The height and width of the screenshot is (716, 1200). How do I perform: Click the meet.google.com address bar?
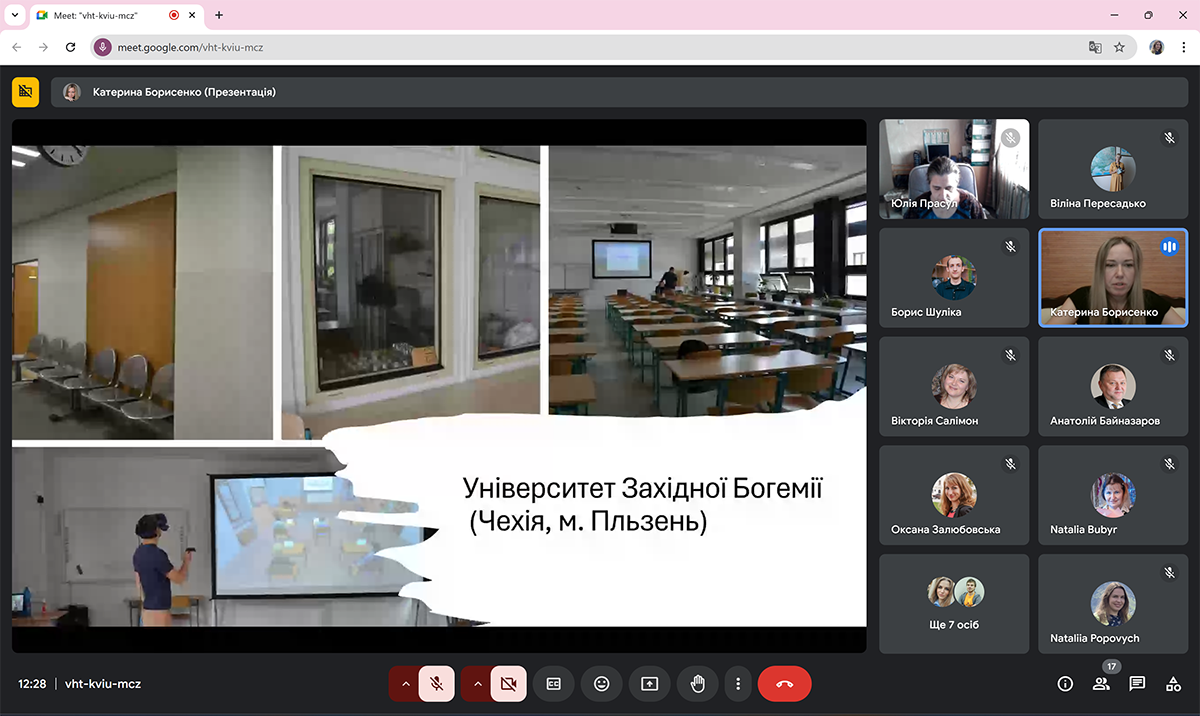coord(600,47)
